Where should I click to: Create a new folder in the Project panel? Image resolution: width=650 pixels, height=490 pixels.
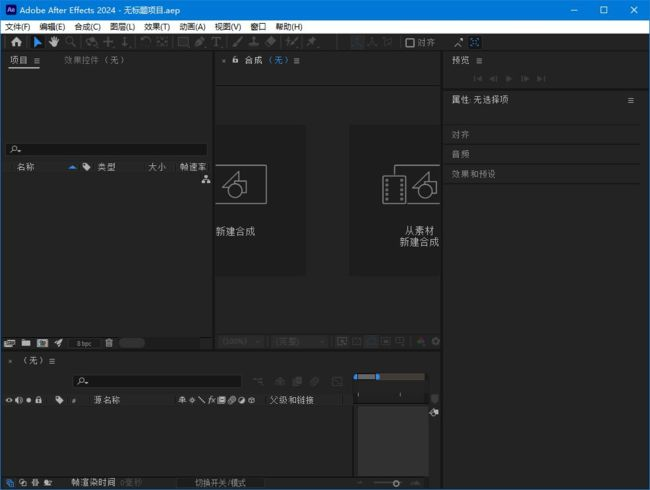point(26,342)
